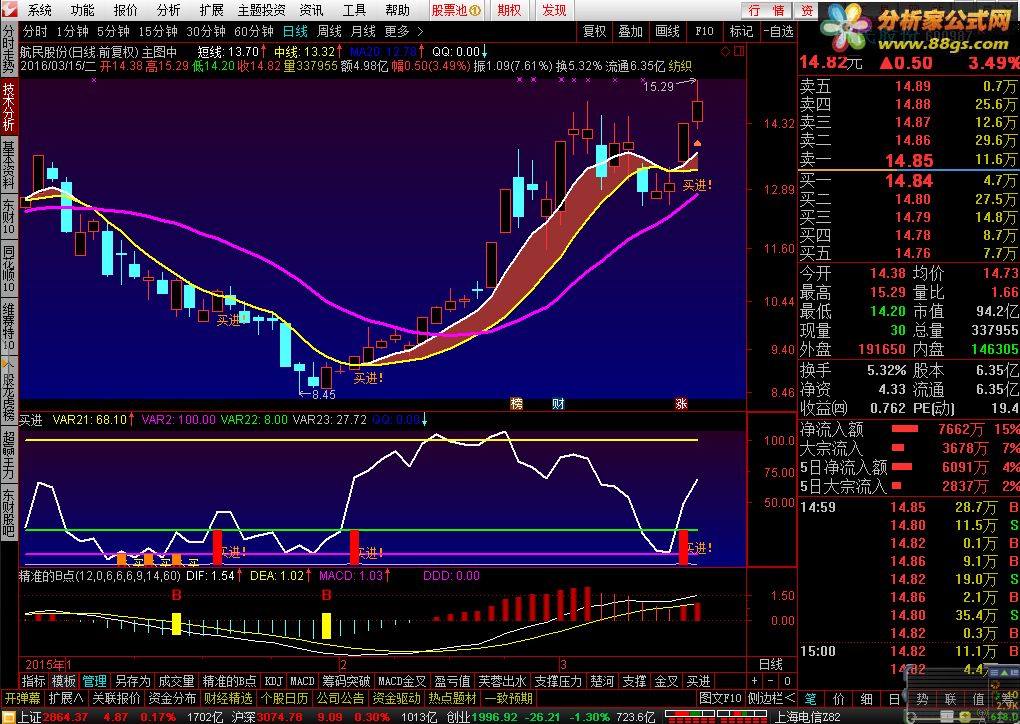
Task: Select the MACD金叉 indicator tab
Action: [402, 681]
